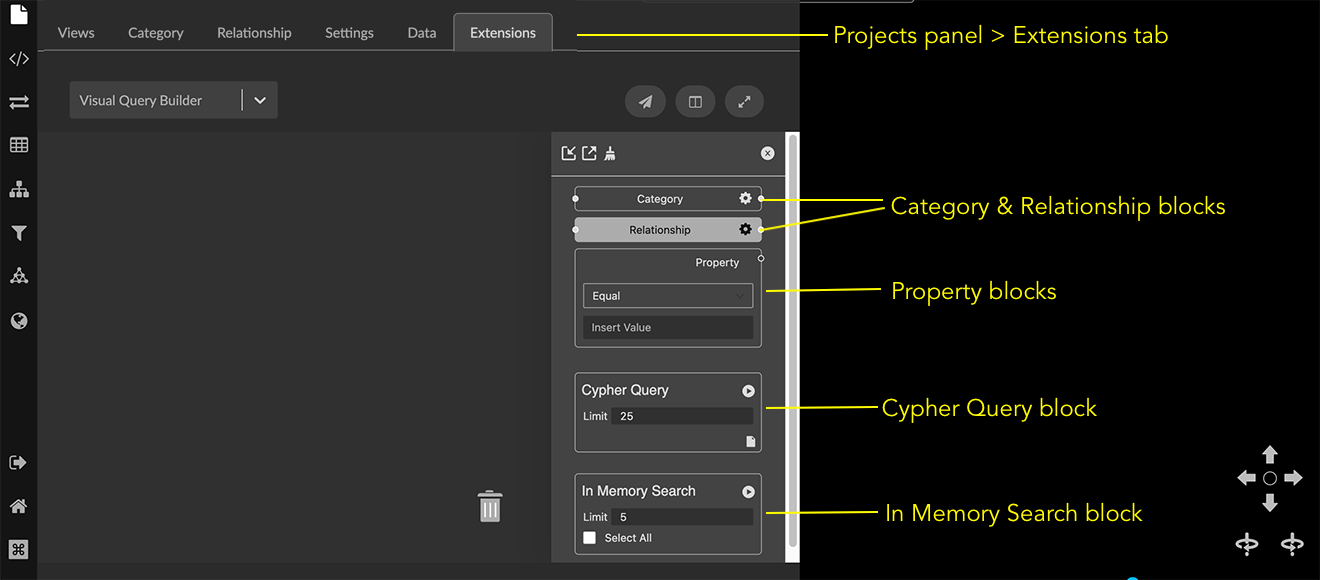This screenshot has height=580, width=1320.
Task: Click the code editor icon in left sidebar
Action: tap(18, 59)
